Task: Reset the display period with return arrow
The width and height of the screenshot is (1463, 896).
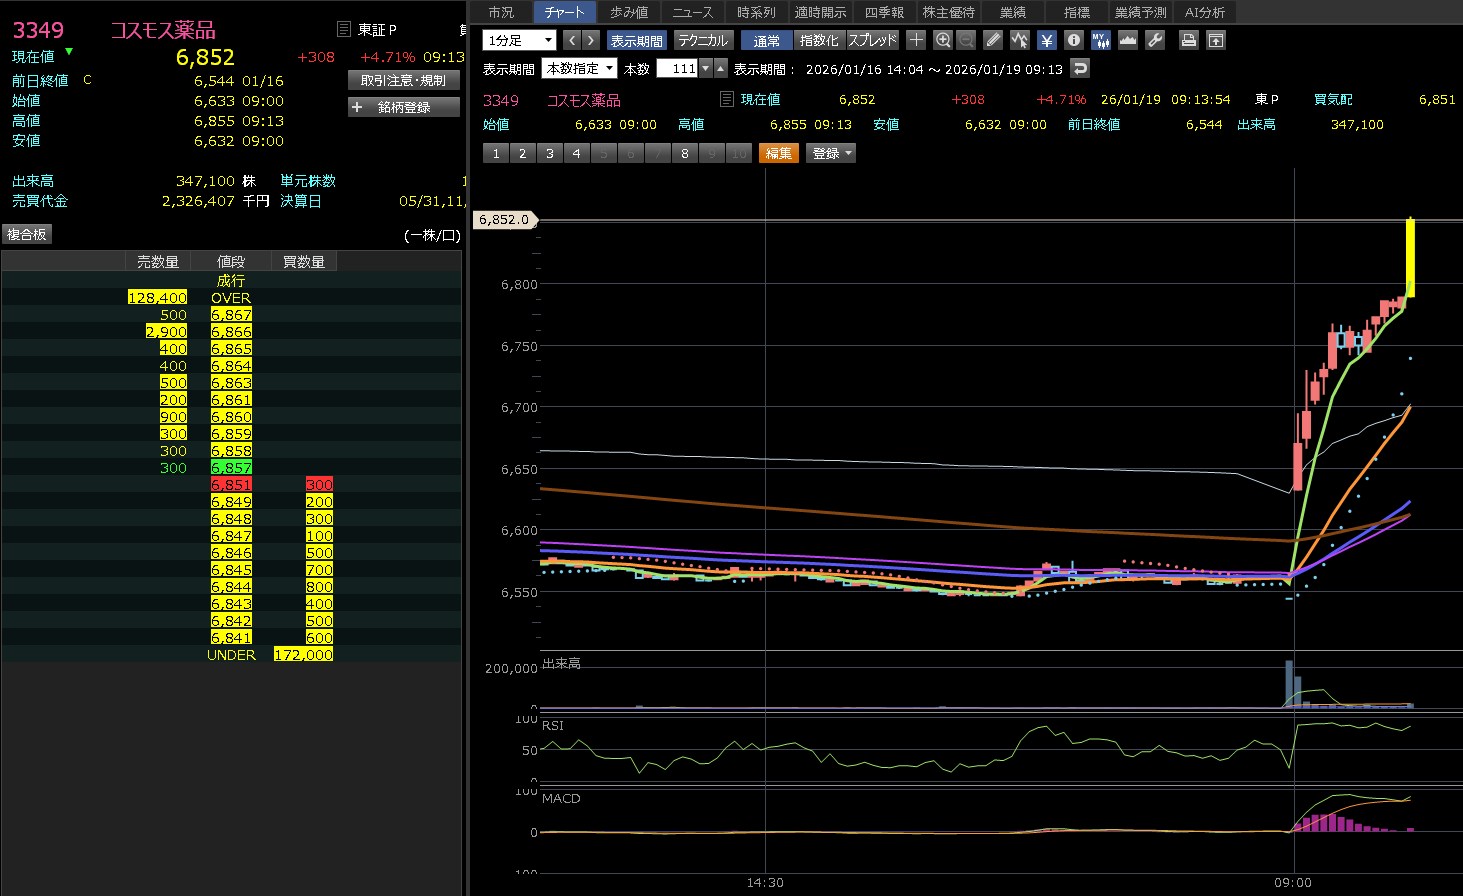Action: click(1079, 68)
